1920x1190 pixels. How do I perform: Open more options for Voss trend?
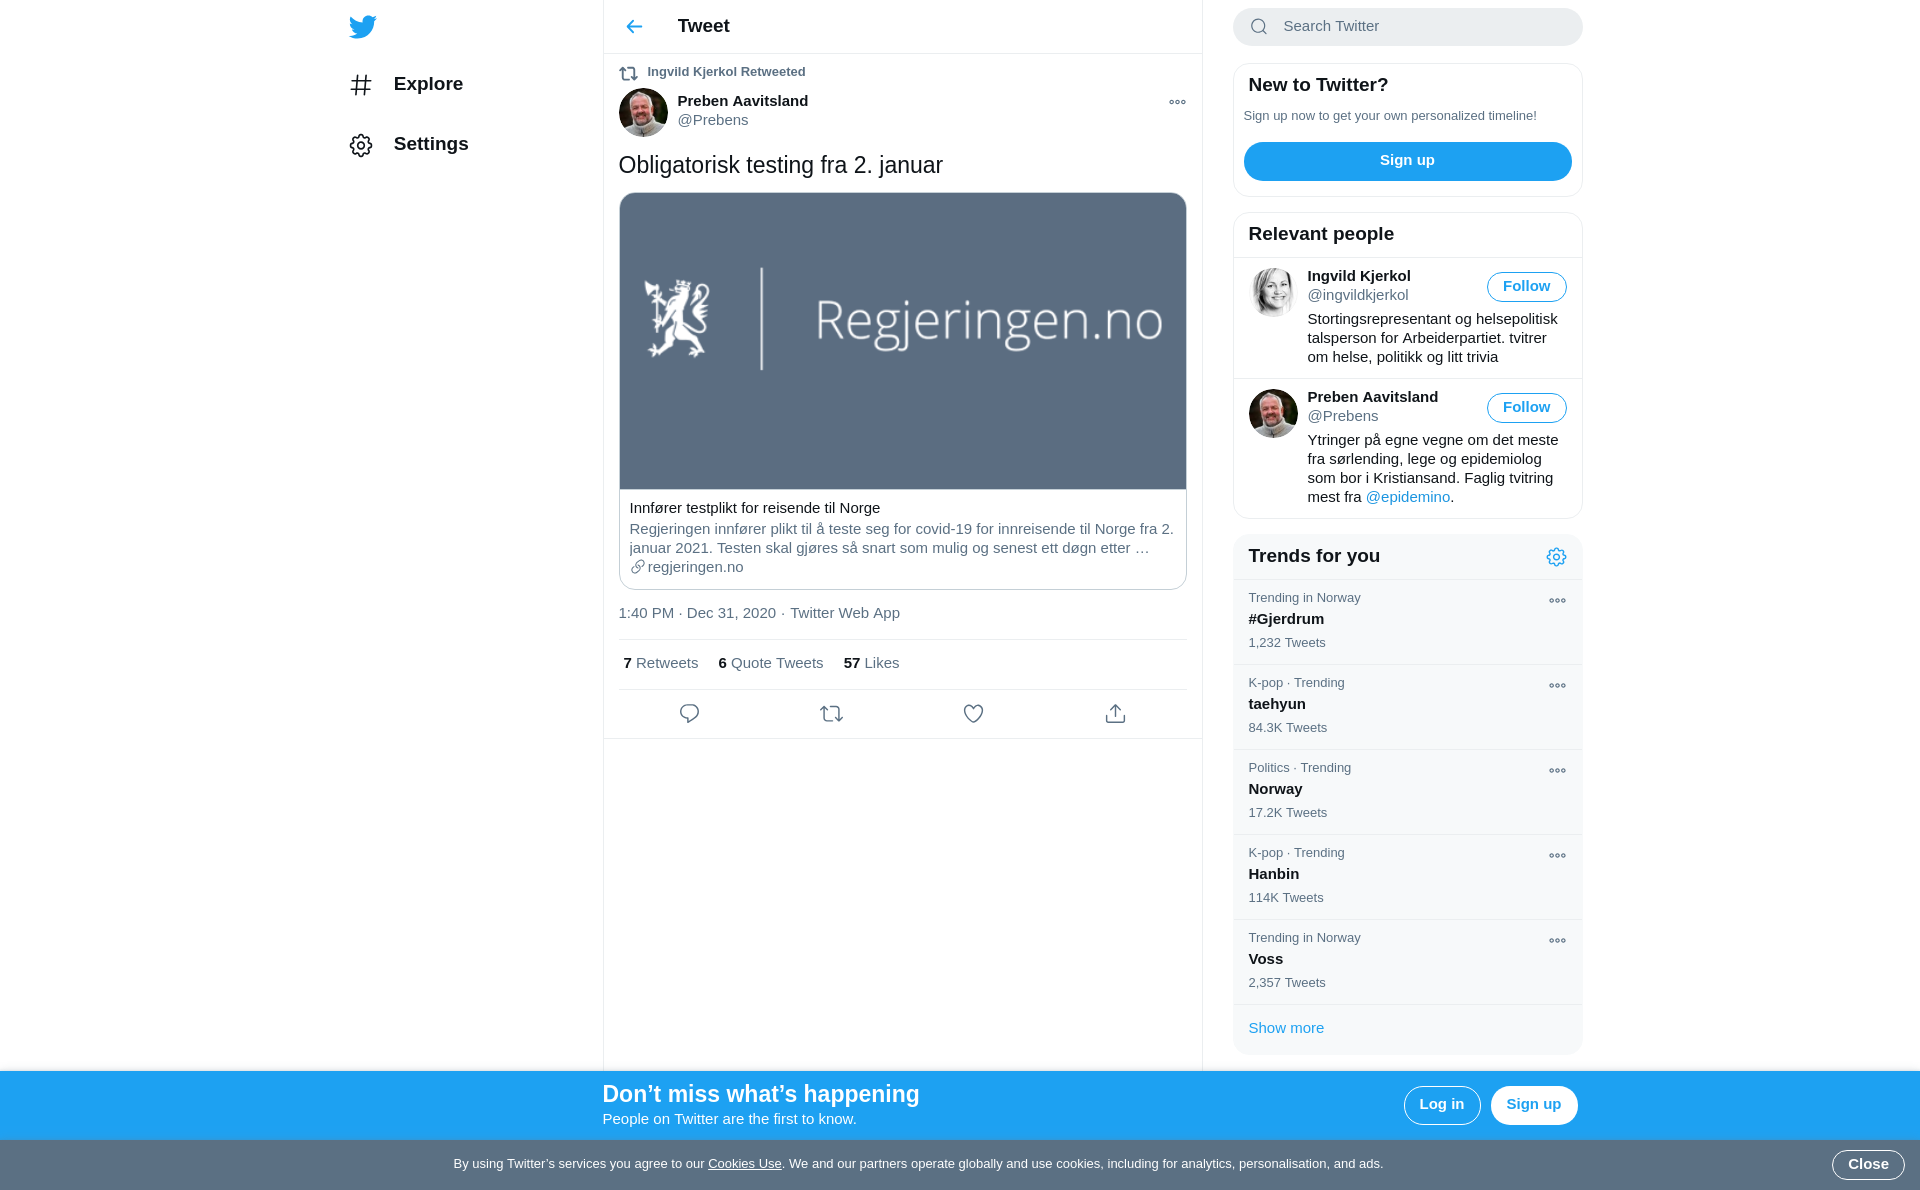pyautogui.click(x=1557, y=941)
